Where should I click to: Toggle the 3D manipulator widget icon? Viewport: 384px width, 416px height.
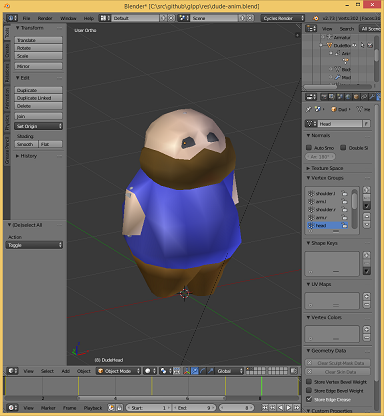187,371
